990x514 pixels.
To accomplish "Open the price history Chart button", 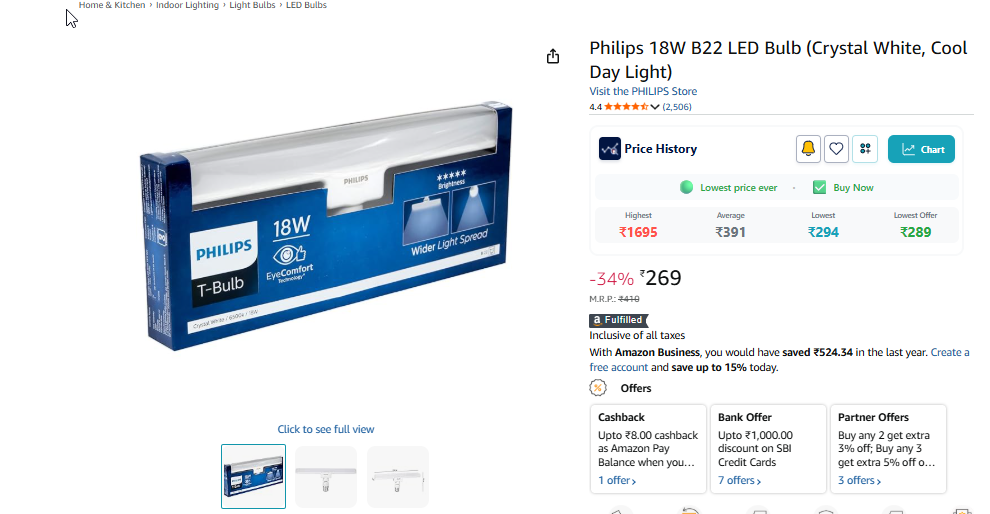I will tap(921, 149).
